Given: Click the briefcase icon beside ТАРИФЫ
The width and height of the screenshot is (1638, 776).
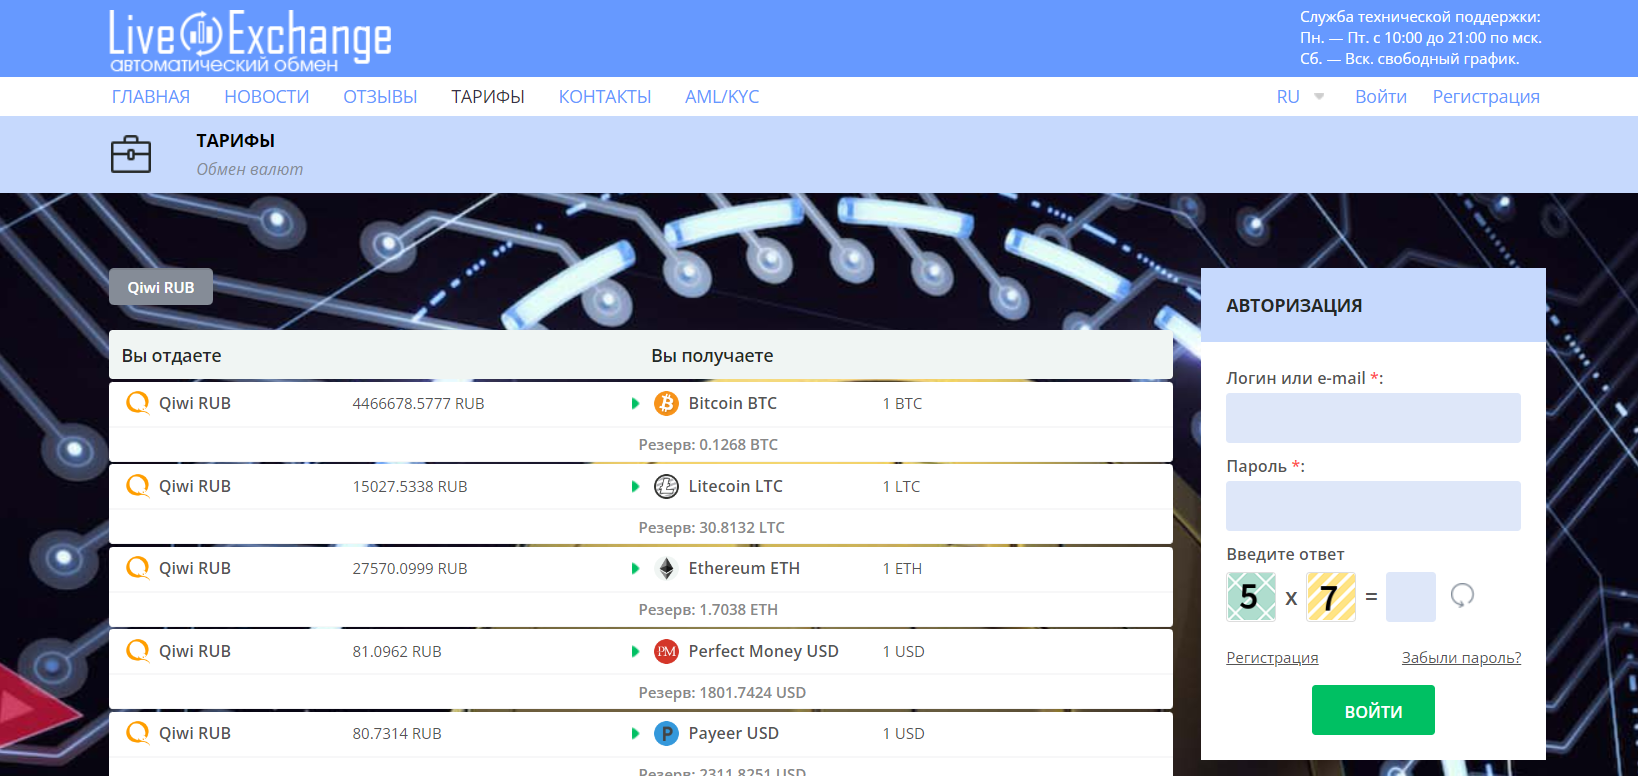Looking at the screenshot, I should pyautogui.click(x=131, y=154).
